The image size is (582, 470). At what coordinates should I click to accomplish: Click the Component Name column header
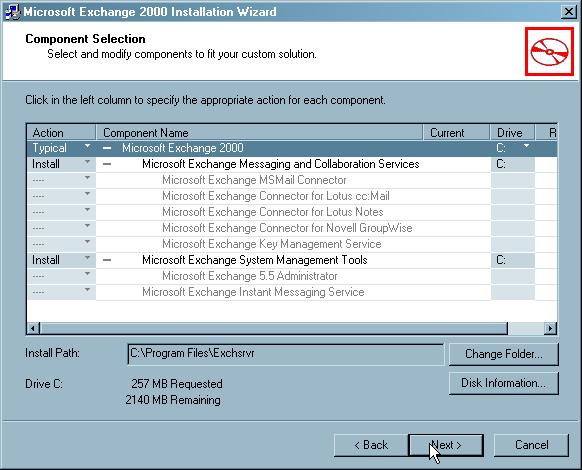(259, 133)
